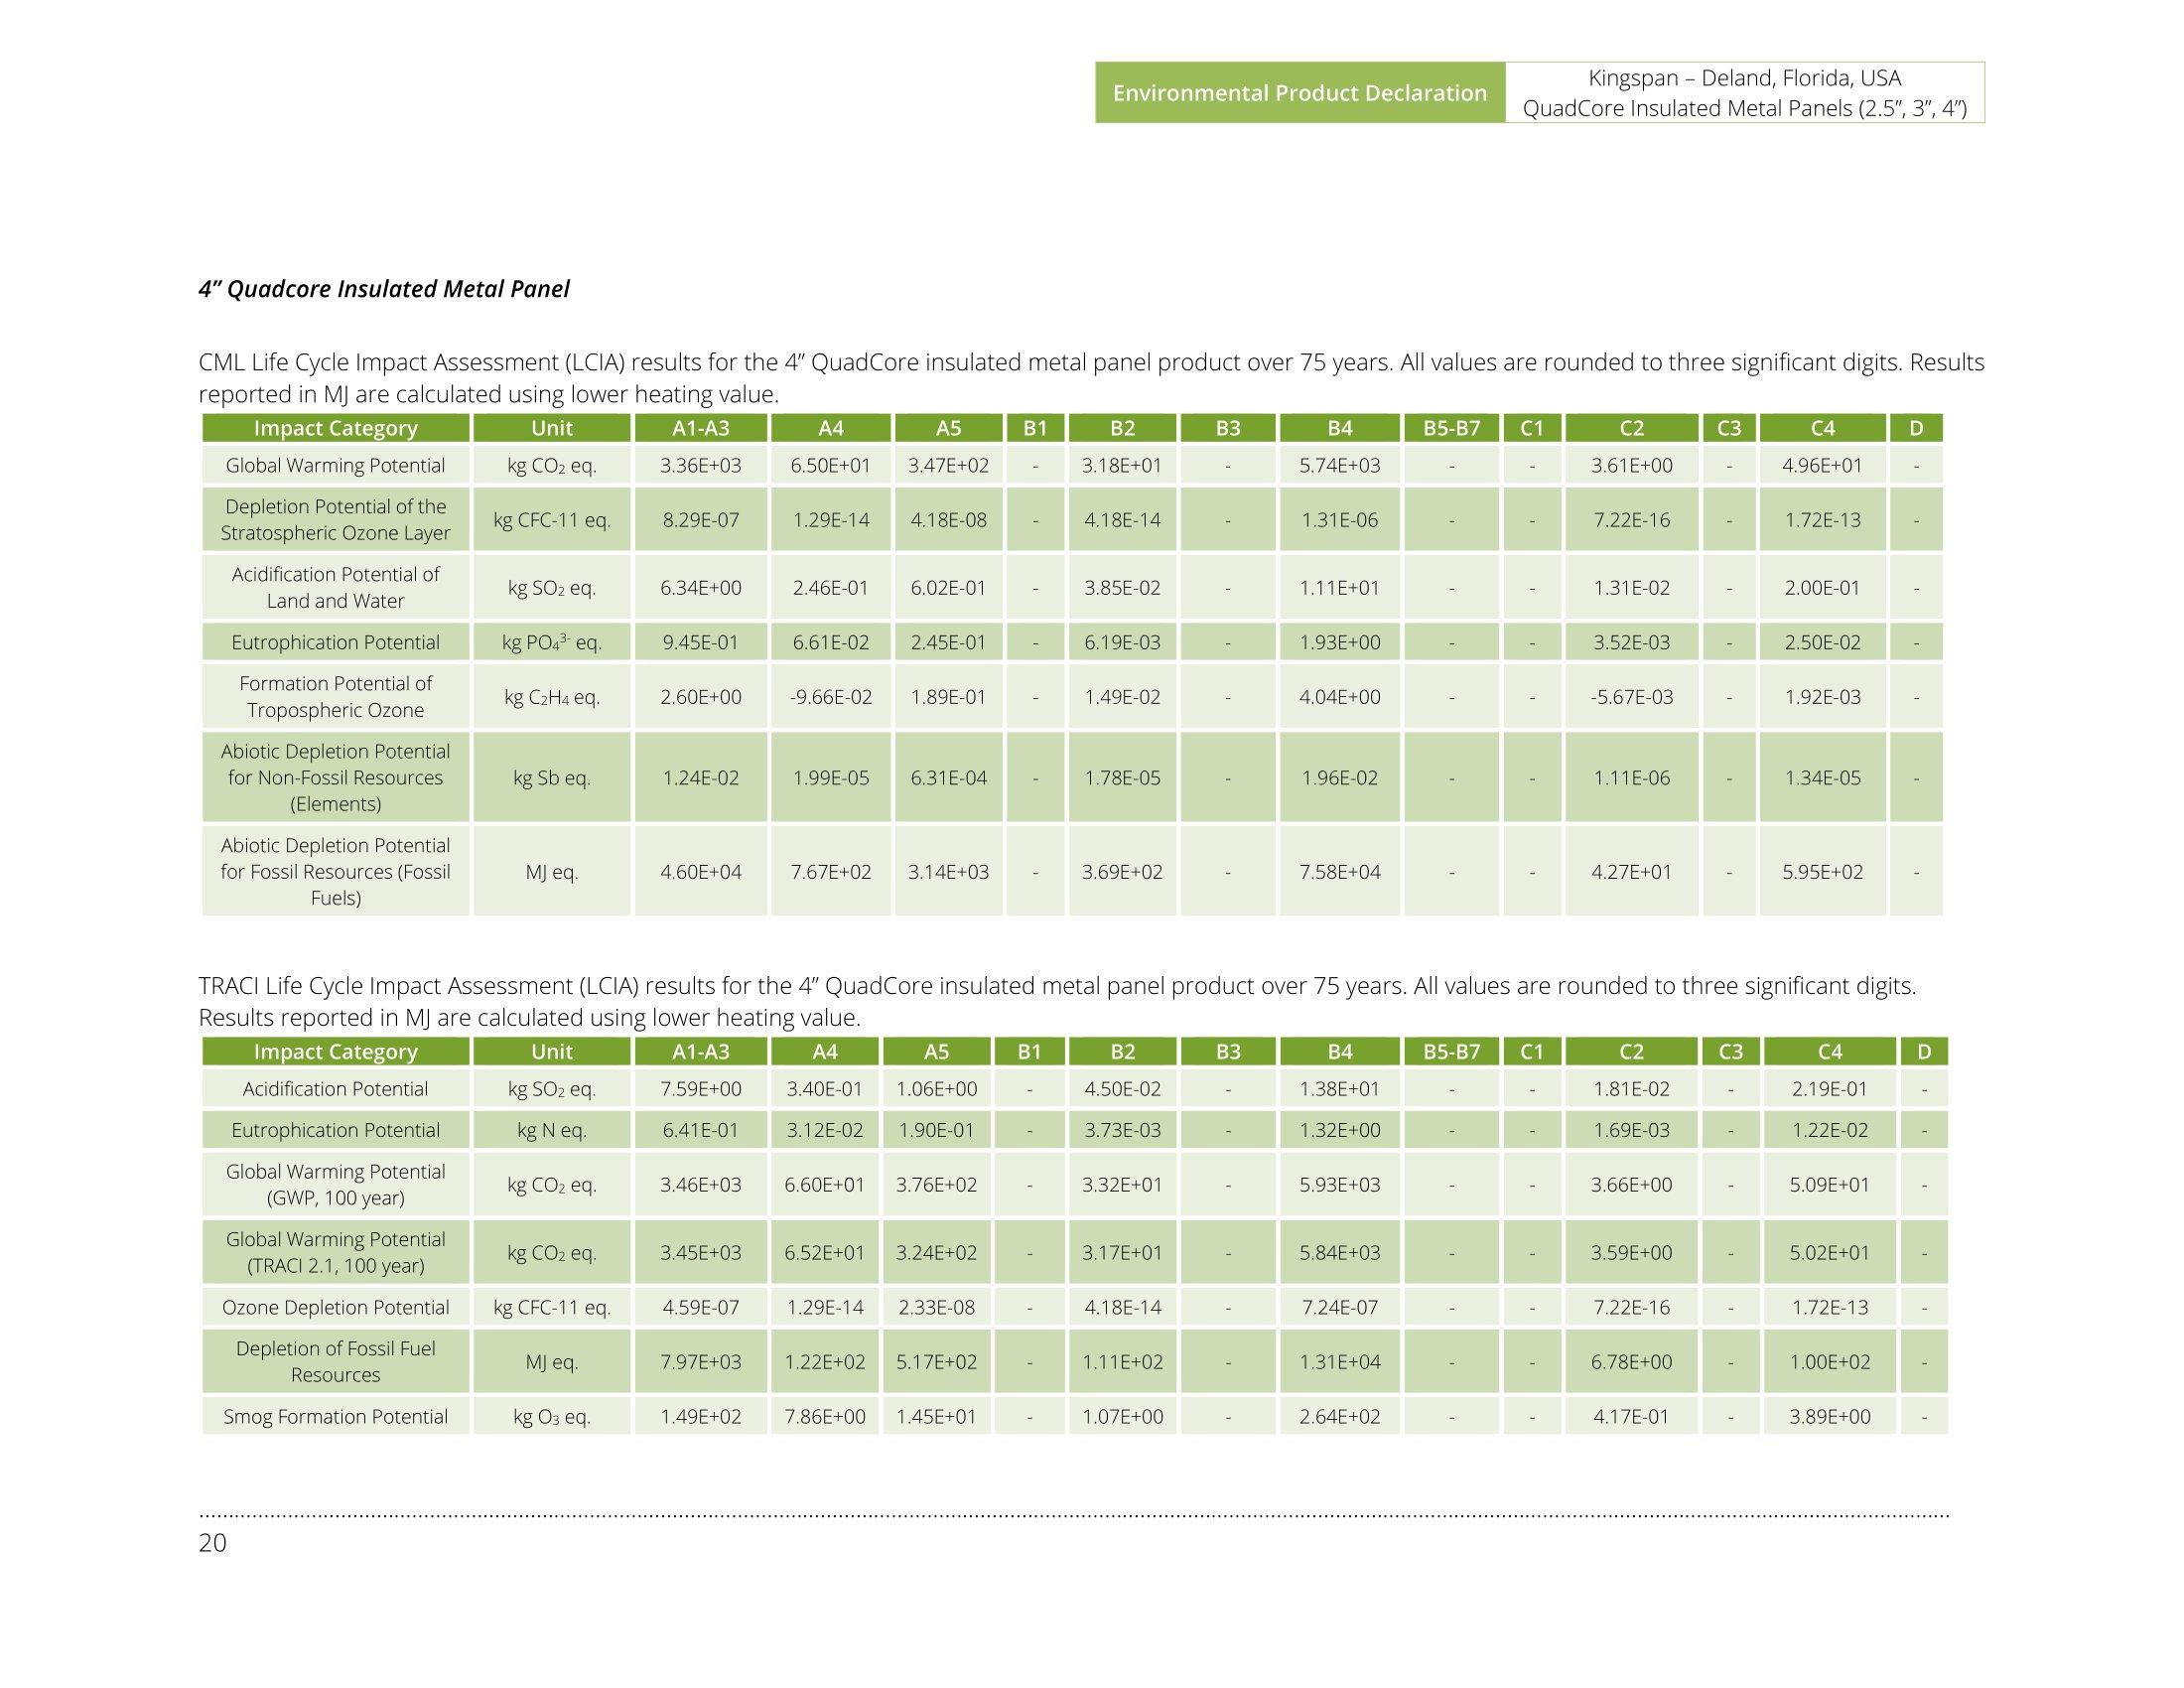Click value 3.89E+00 in Smog row
Image resolution: width=2184 pixels, height=1688 pixels.
(x=1830, y=1416)
